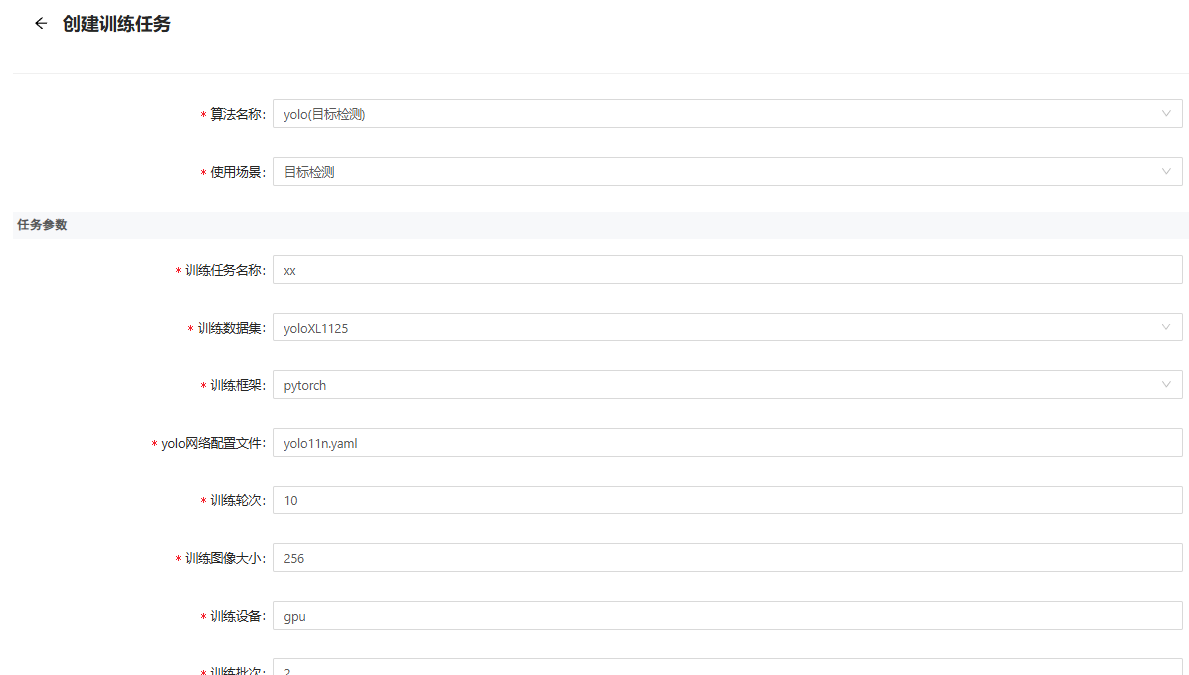
Task: Click the yolo网络配置文件 field label
Action: pyautogui.click(x=212, y=444)
